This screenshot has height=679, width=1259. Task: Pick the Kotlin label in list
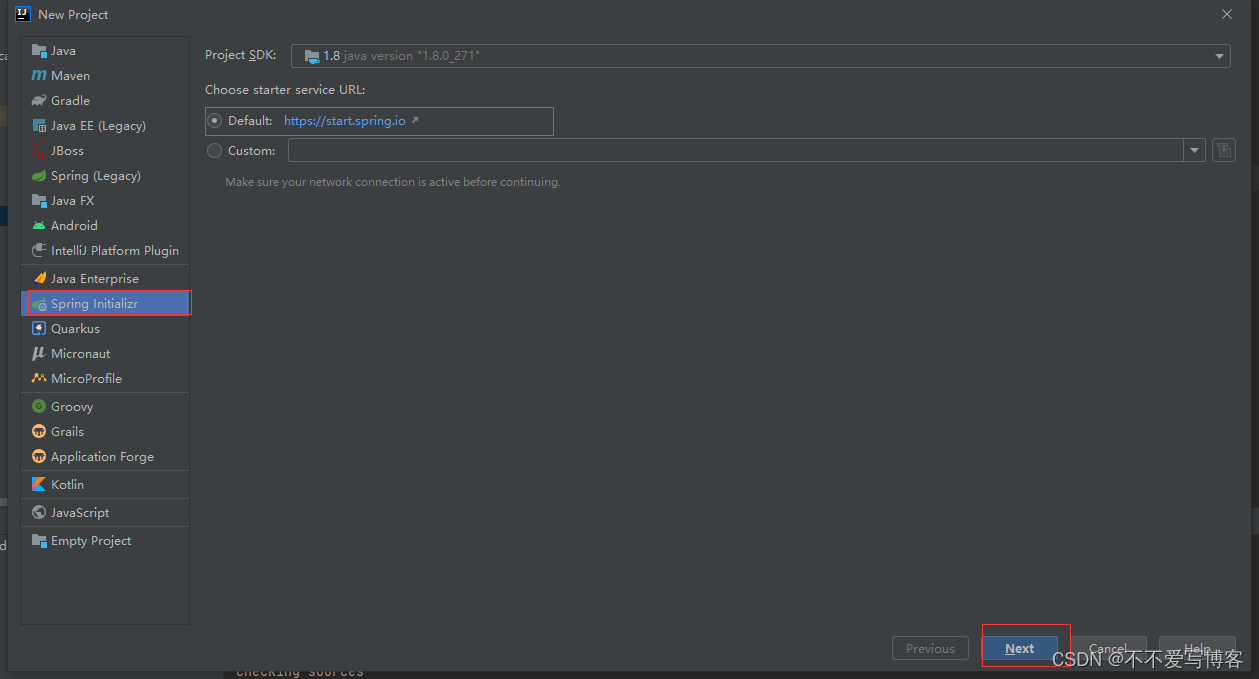tap(67, 485)
